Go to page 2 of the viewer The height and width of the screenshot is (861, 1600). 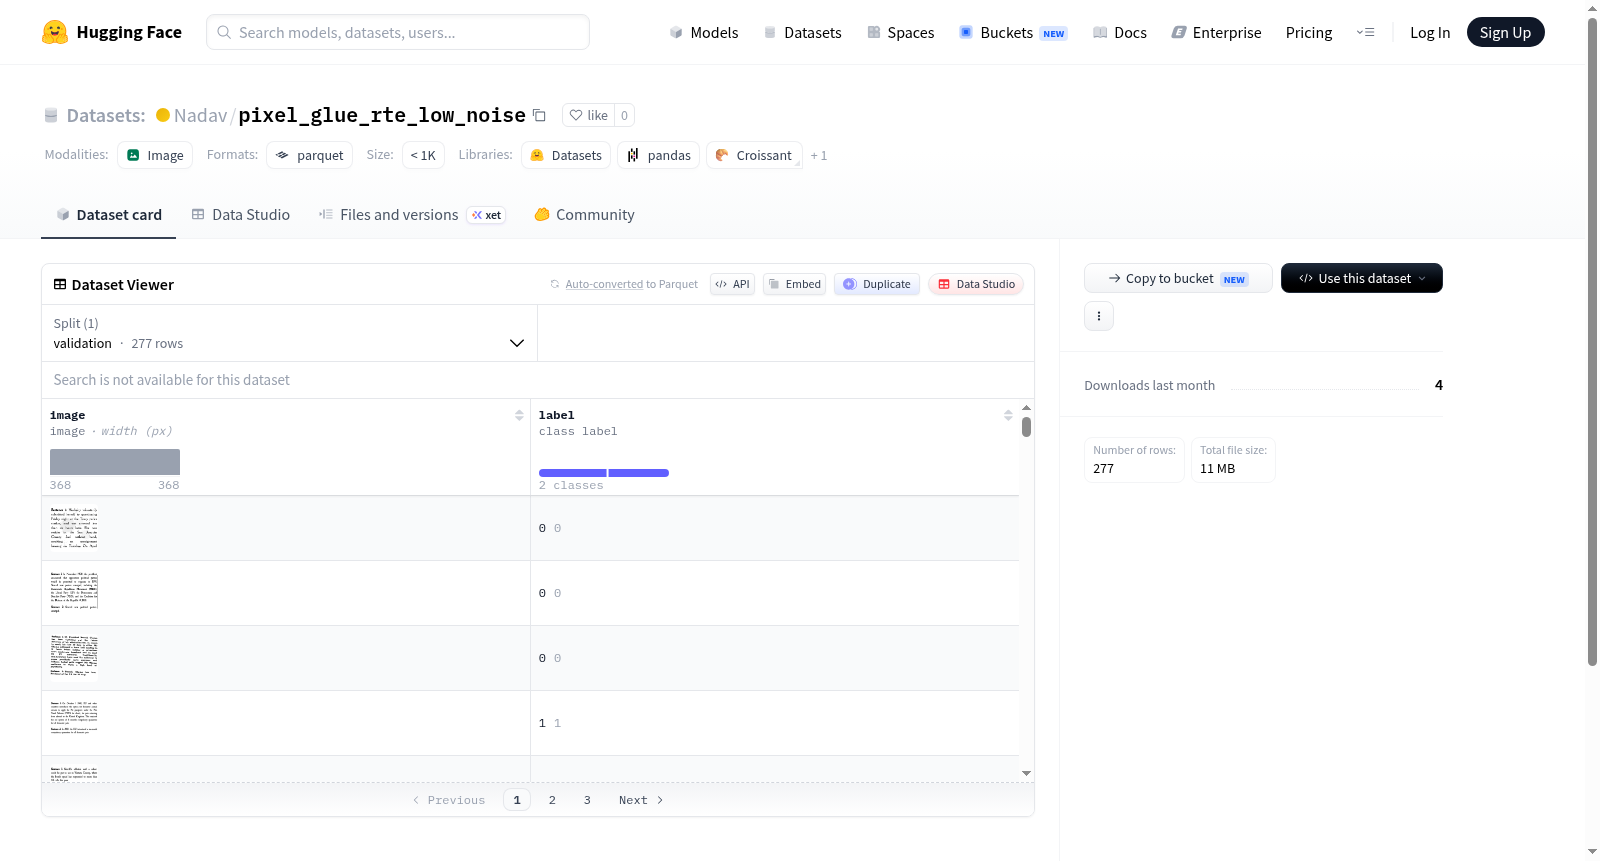[x=552, y=800]
